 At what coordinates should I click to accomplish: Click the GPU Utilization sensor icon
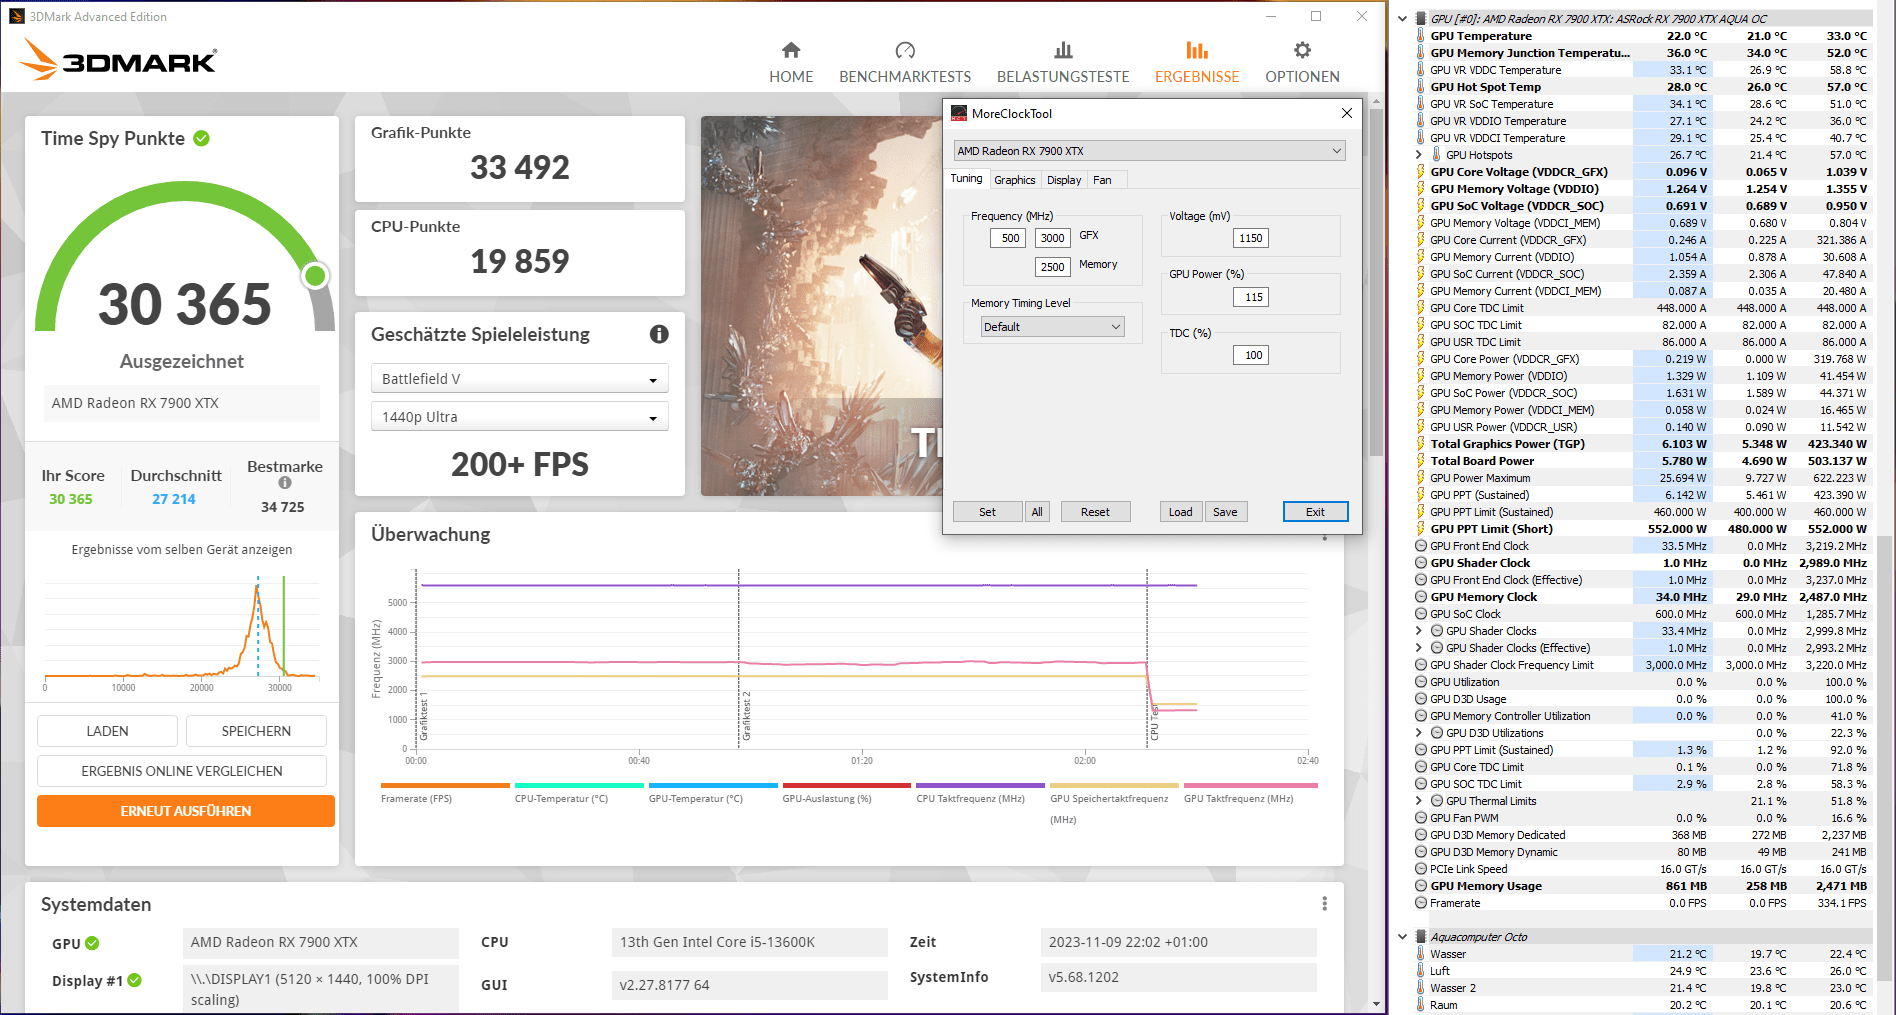(1421, 682)
